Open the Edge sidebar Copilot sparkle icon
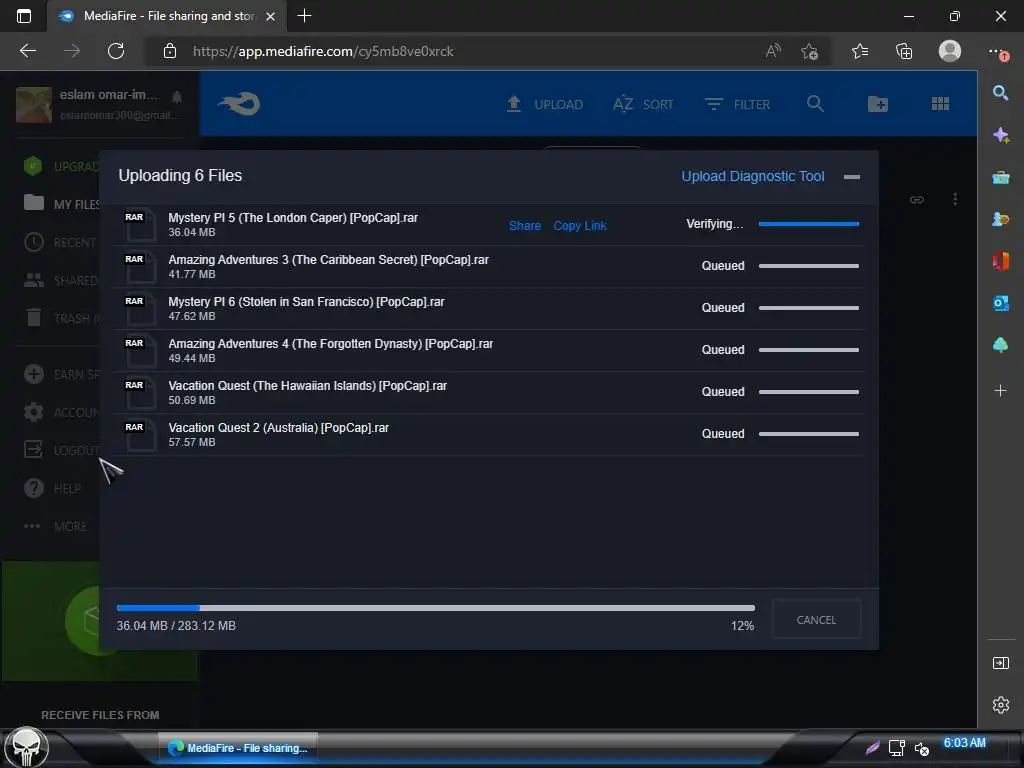Viewport: 1024px width, 768px height. (1000, 135)
